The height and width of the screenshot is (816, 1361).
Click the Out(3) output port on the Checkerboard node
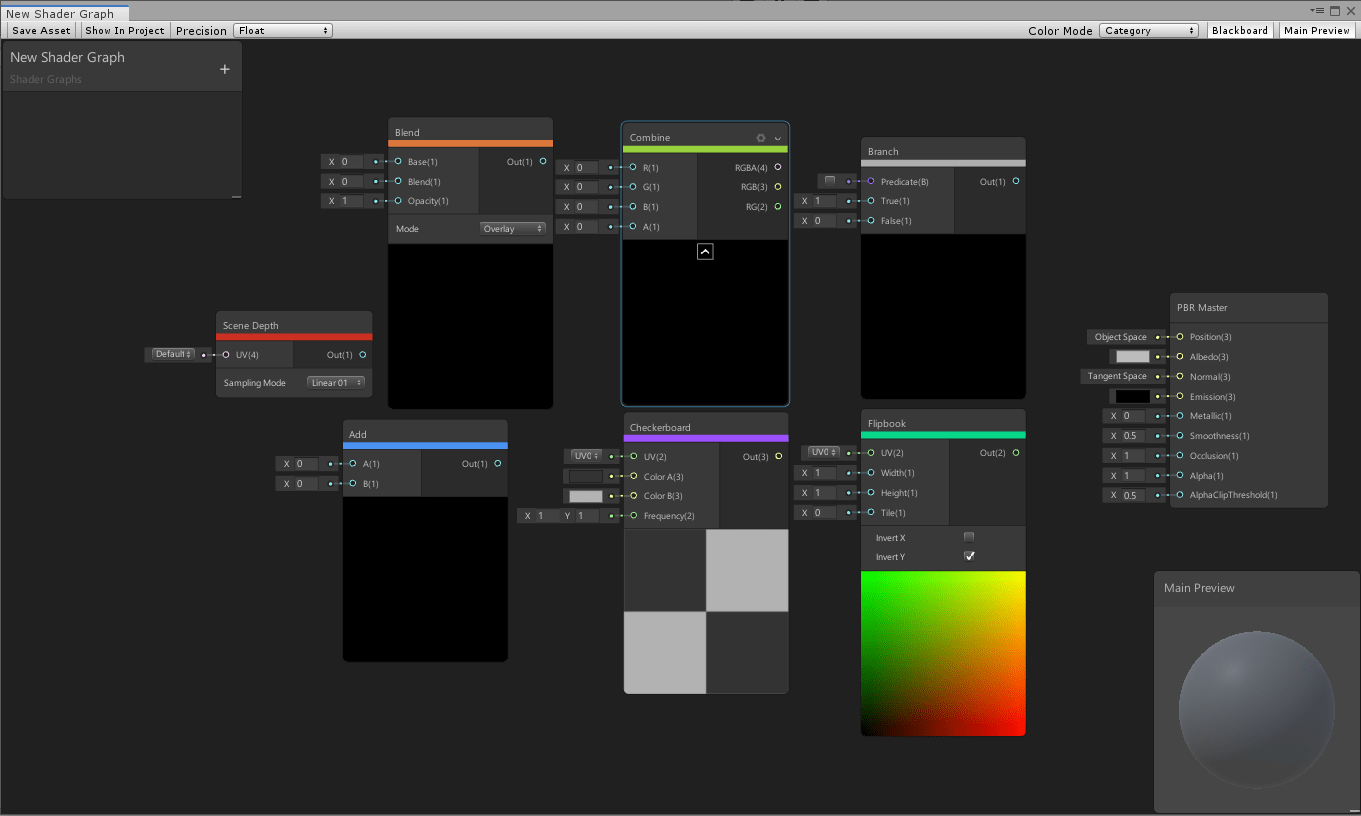click(778, 456)
